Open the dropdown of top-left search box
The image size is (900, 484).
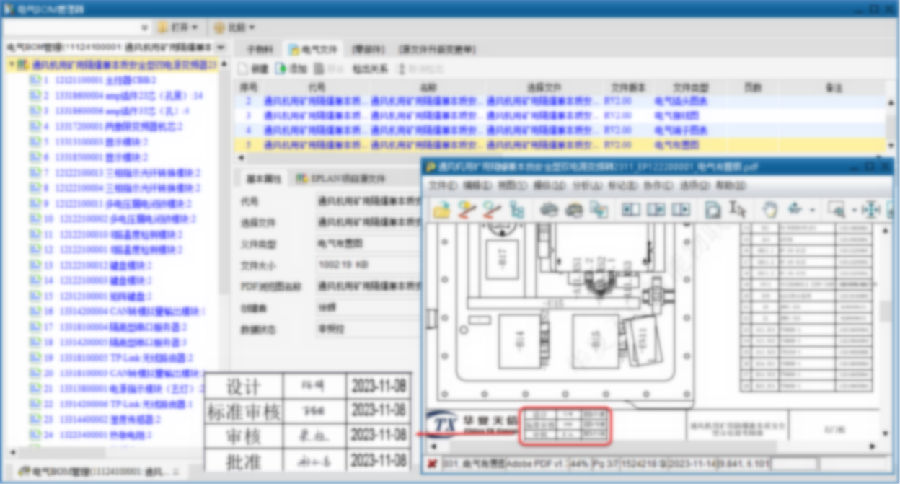click(x=144, y=28)
